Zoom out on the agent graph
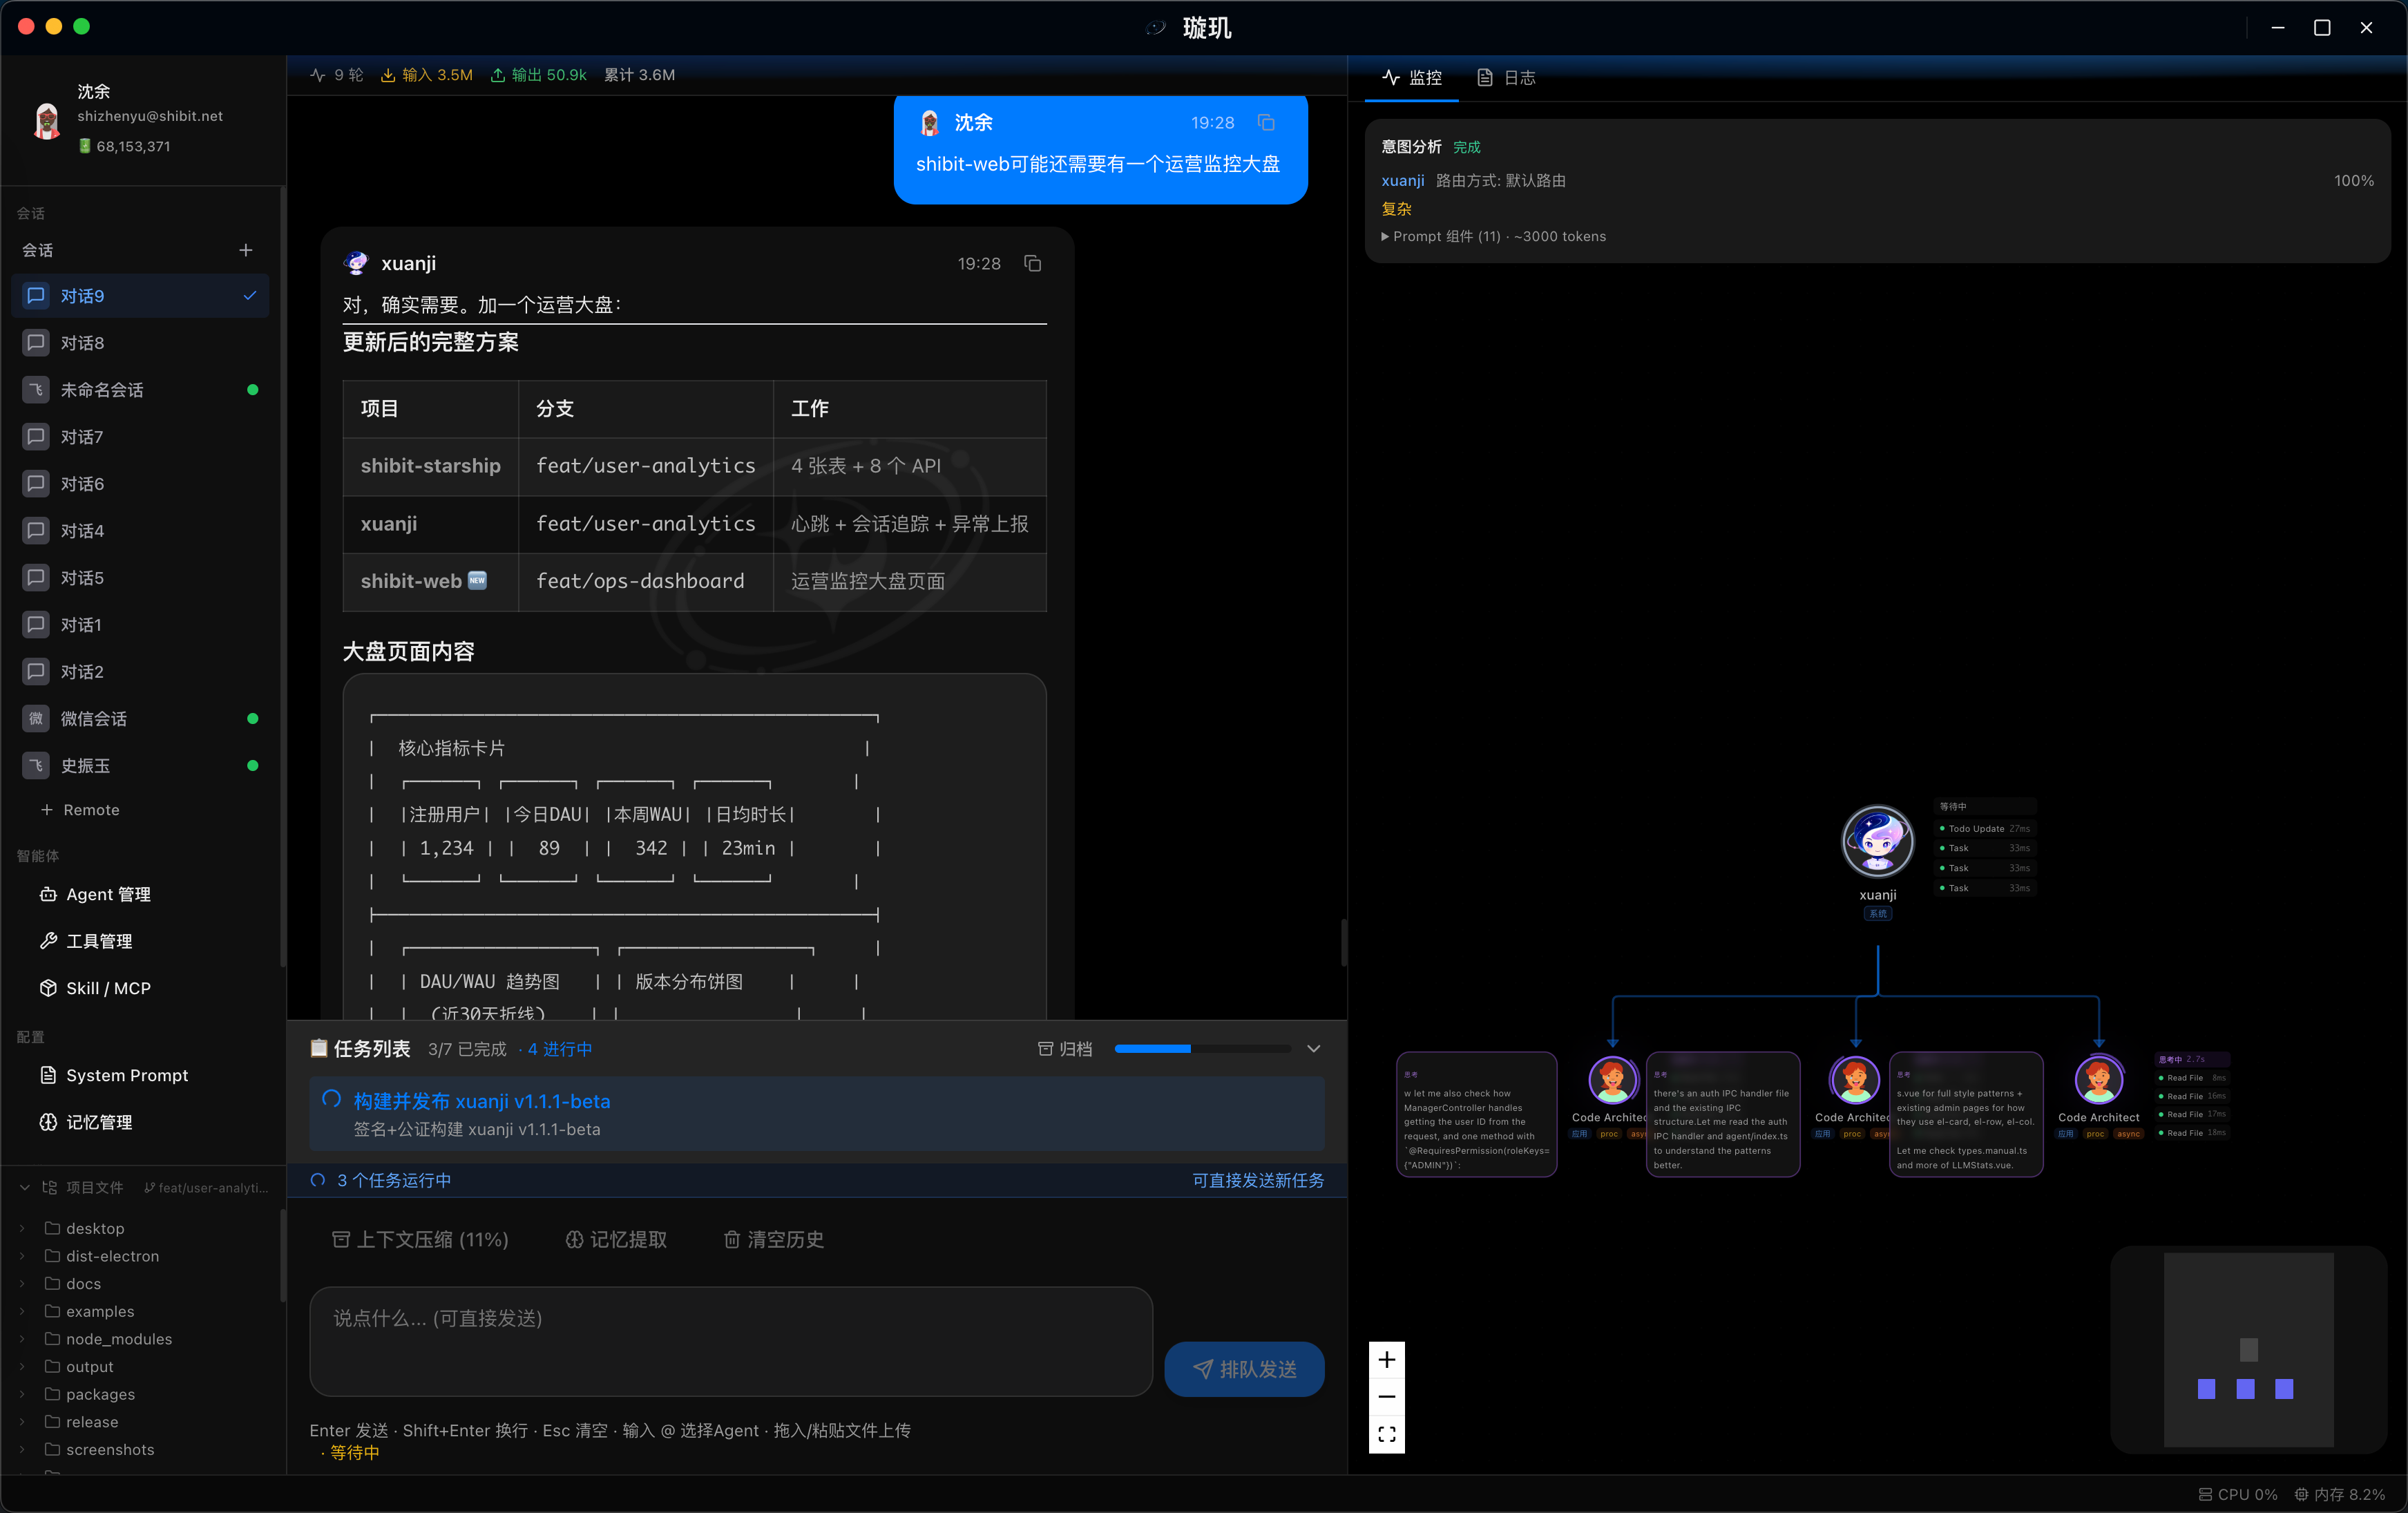 tap(1387, 1397)
